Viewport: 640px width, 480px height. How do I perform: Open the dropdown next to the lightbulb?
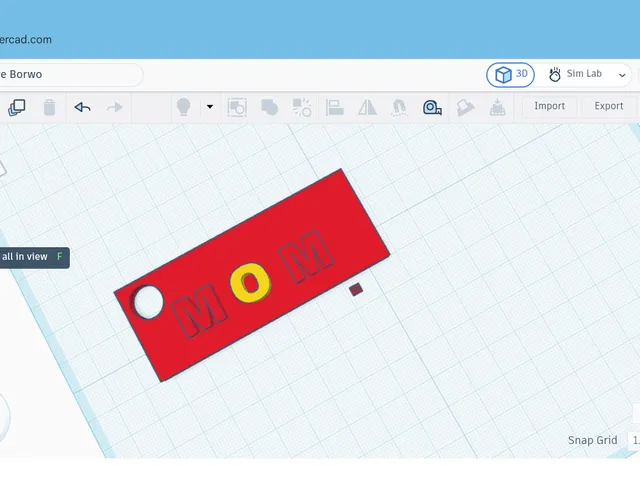tap(210, 107)
